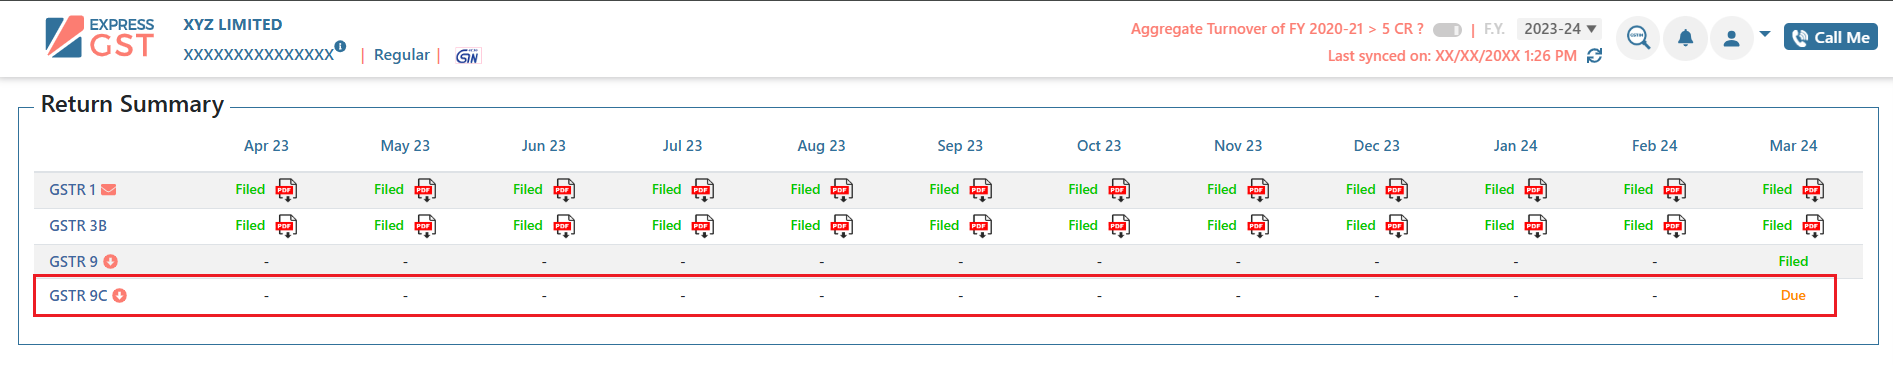Click the GSTR 3B row label
The height and width of the screenshot is (365, 1893).
(78, 226)
